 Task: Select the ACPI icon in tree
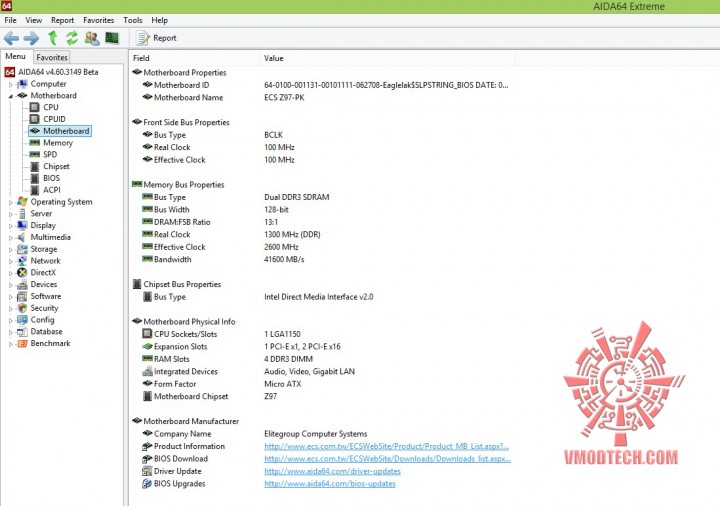tap(34, 190)
